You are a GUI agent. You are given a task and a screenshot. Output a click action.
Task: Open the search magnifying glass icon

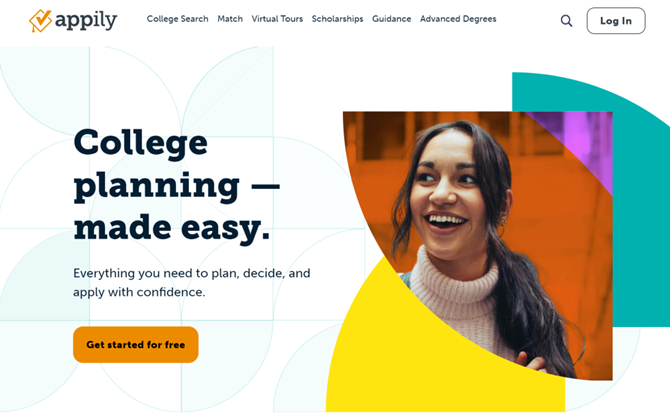pos(566,21)
